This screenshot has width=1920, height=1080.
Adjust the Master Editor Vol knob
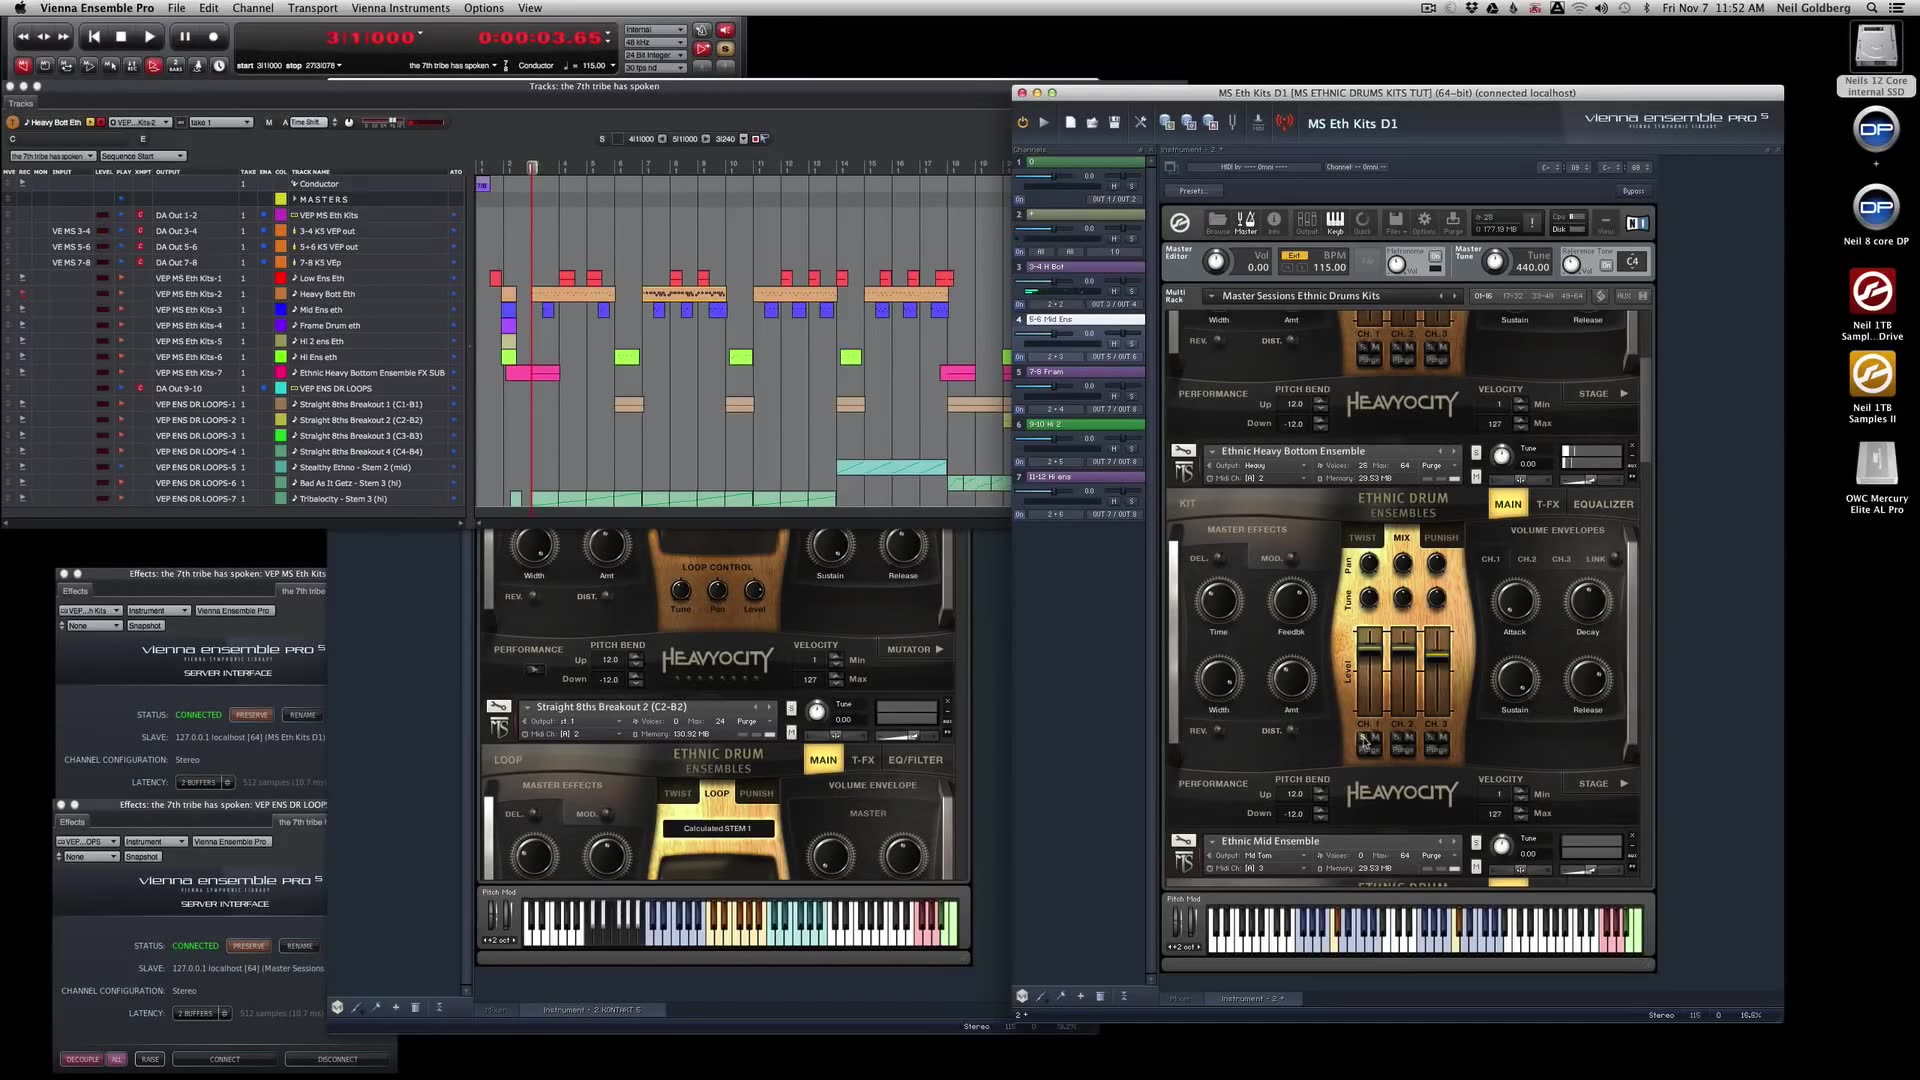[1215, 262]
